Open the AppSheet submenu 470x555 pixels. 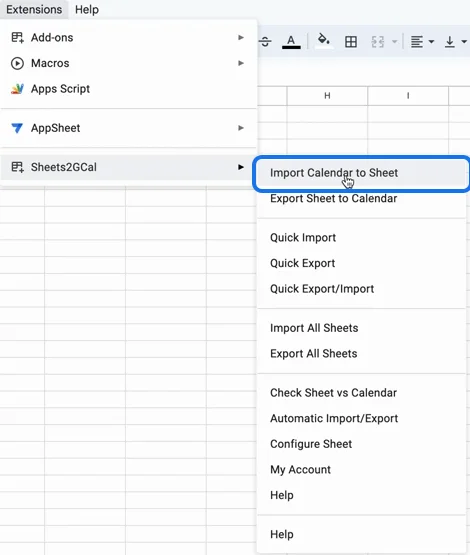[x=128, y=128]
